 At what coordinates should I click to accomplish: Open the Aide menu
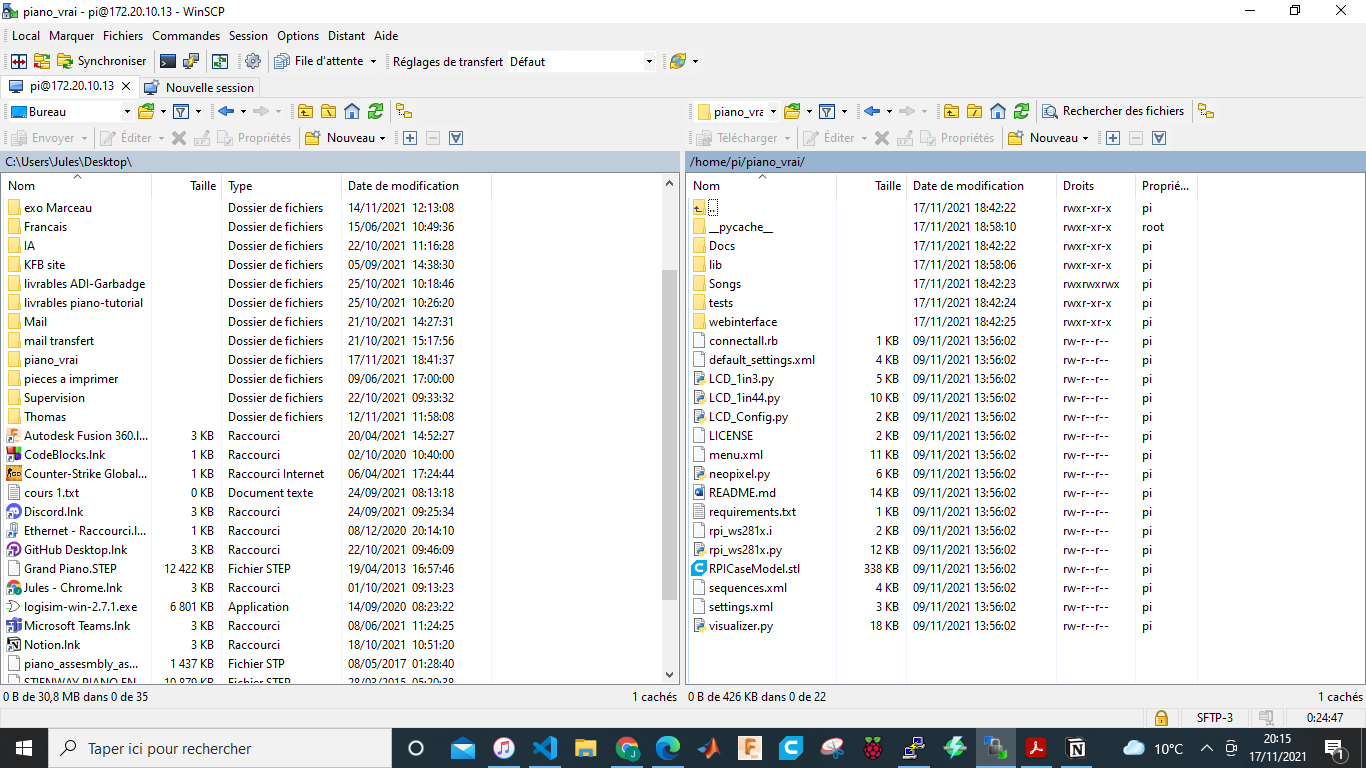pyautogui.click(x=386, y=35)
